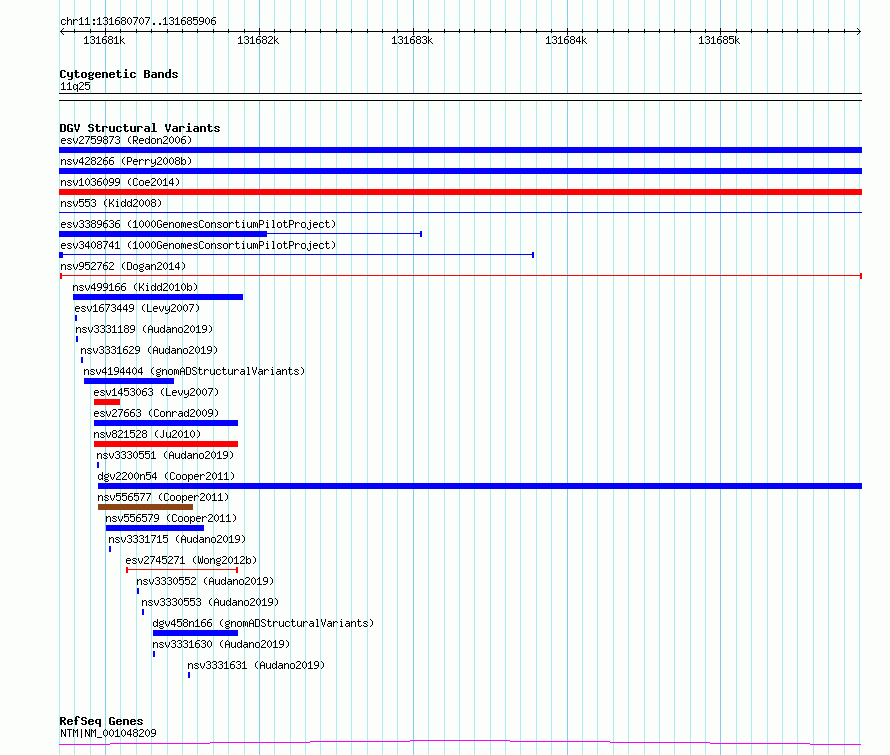Open nsv4194404 gnomAD variant label
This screenshot has width=890, height=755.
click(x=194, y=371)
